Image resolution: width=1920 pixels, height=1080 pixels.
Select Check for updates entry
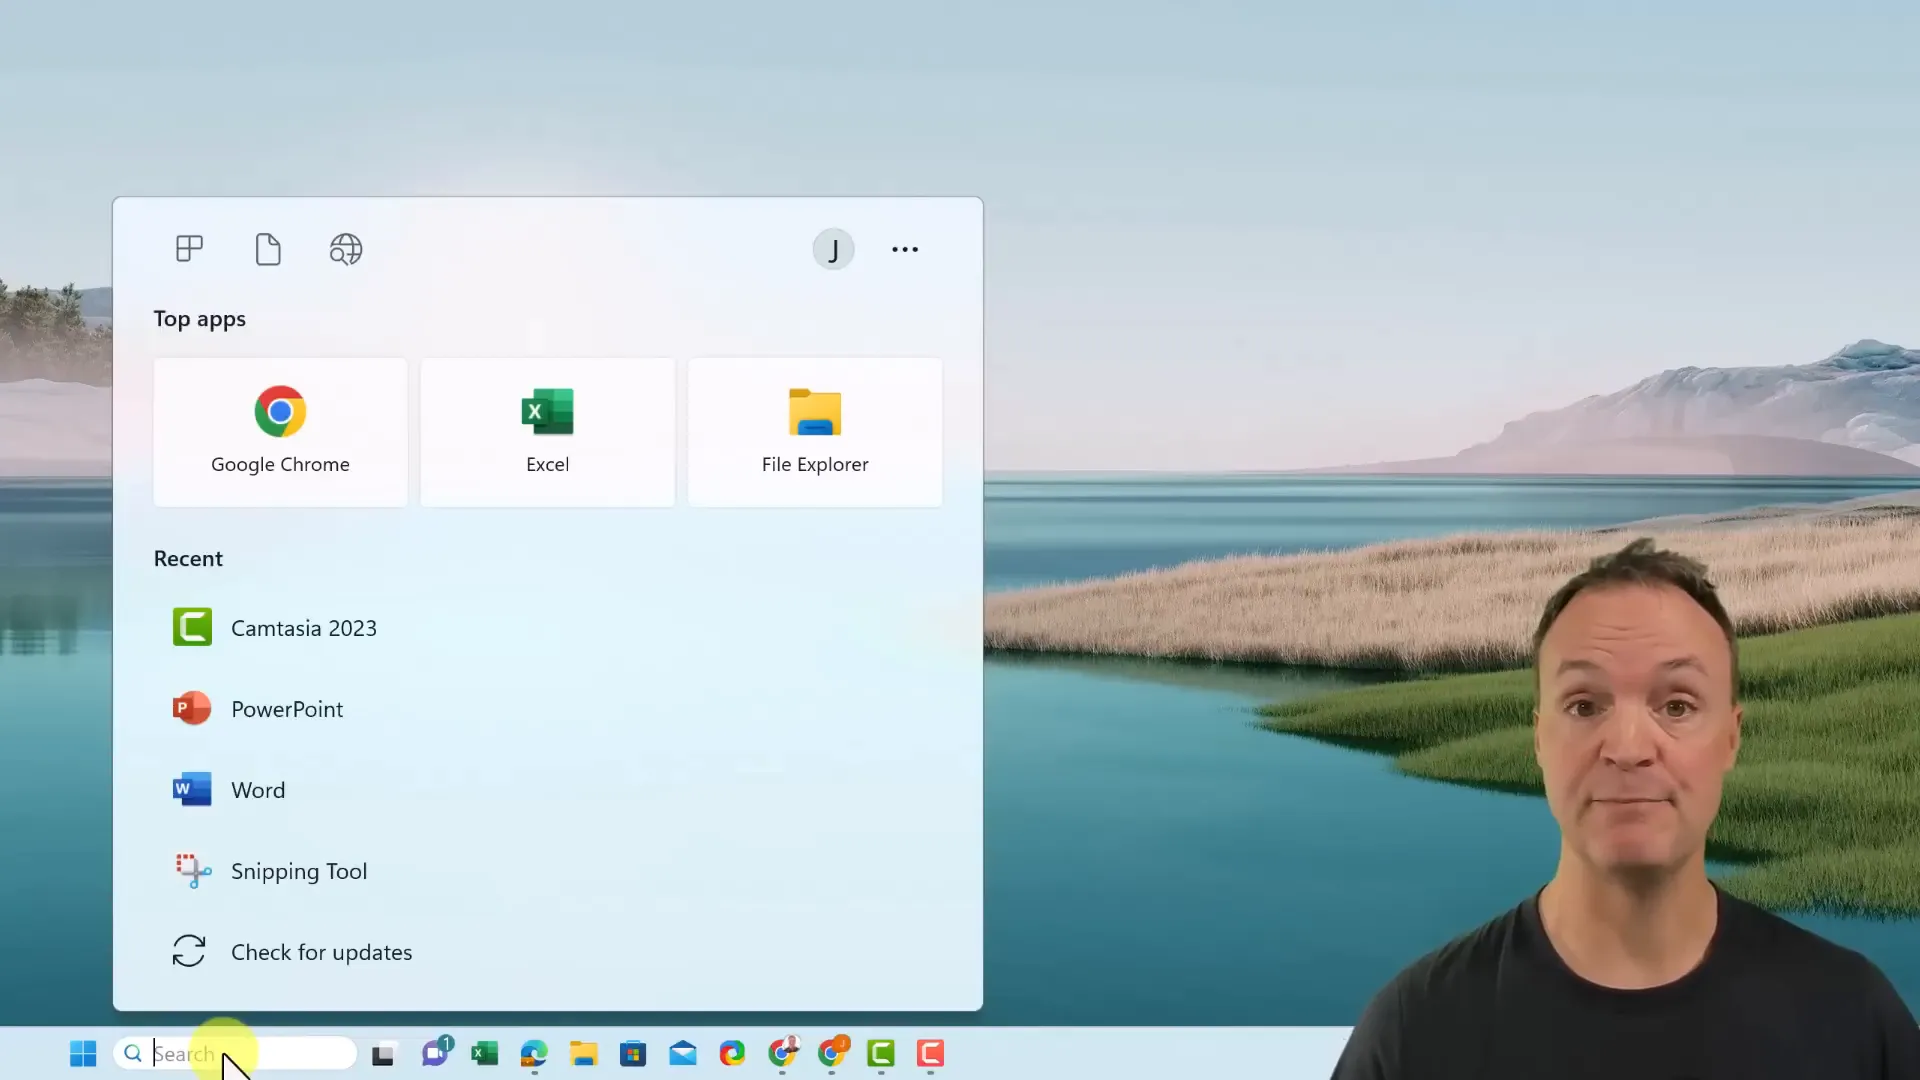[x=548, y=952]
